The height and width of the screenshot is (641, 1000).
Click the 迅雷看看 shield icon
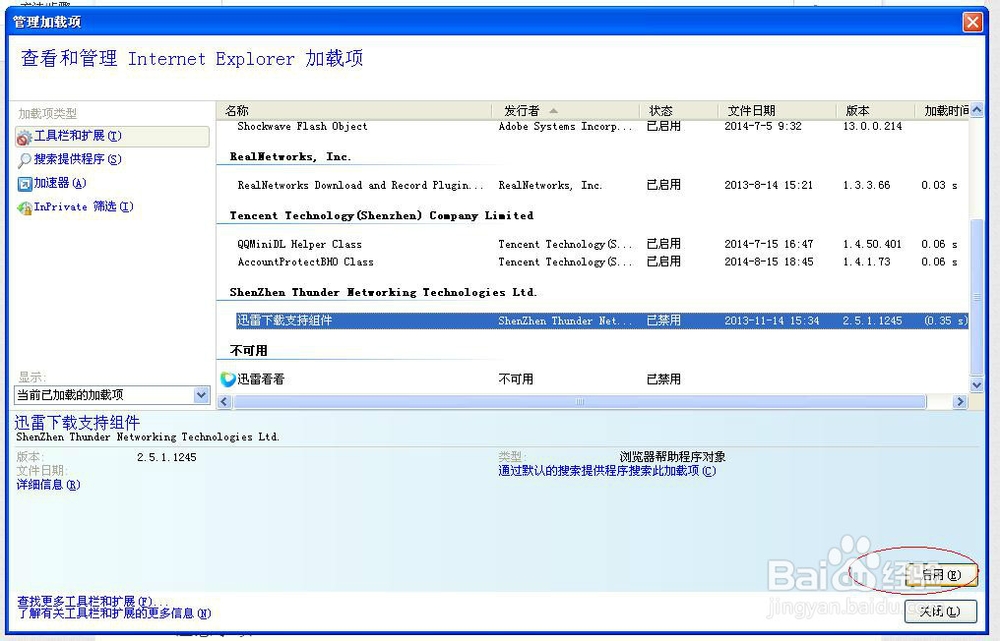[228, 379]
